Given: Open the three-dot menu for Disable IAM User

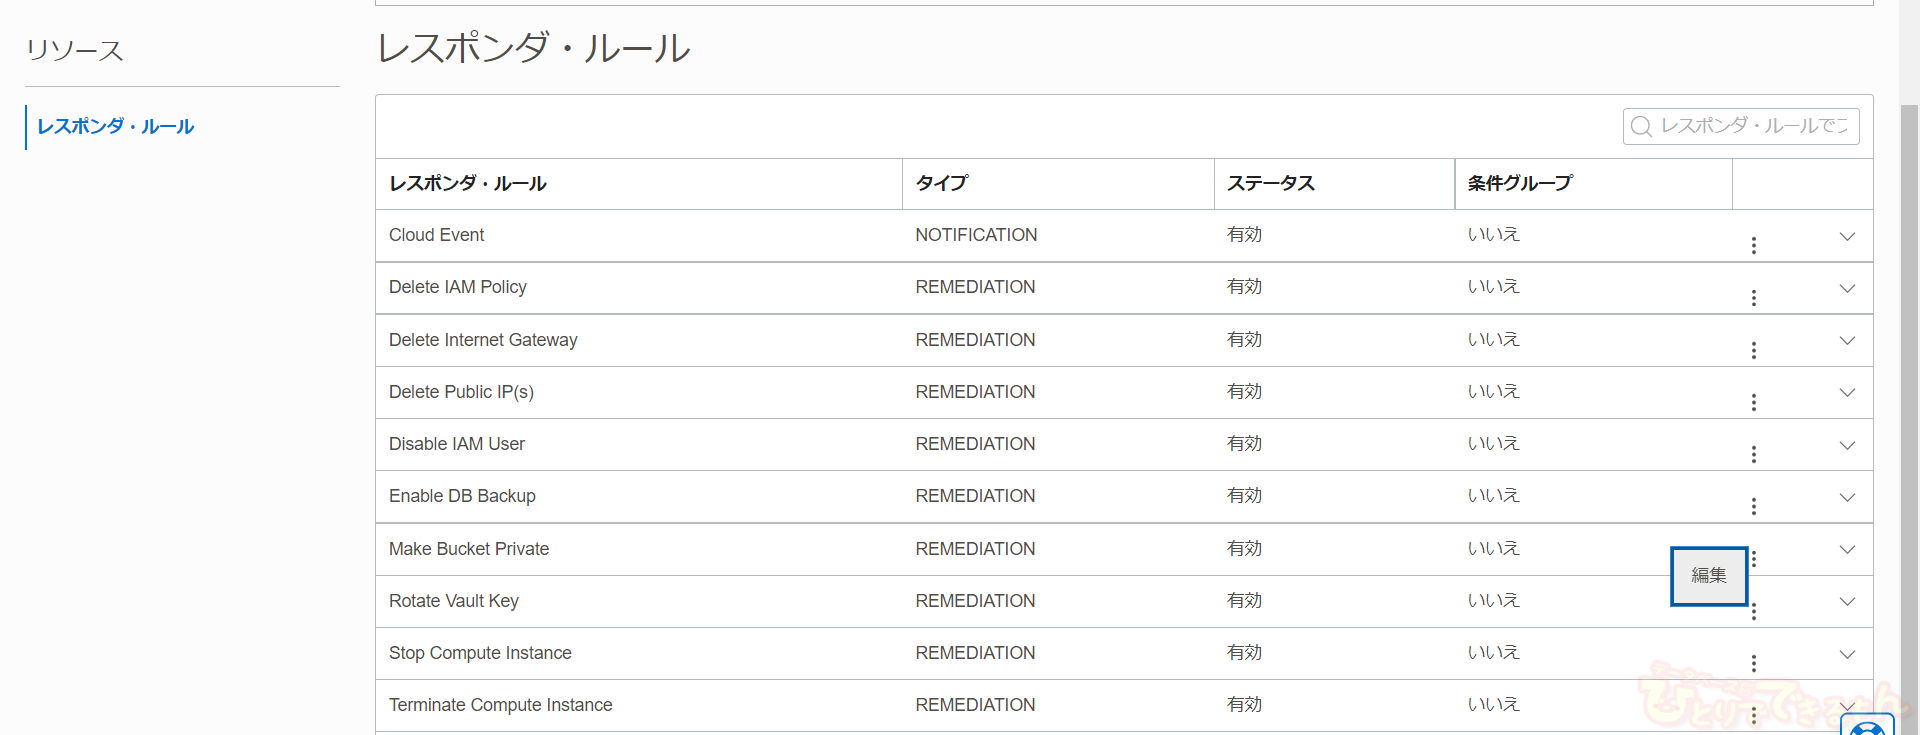Looking at the screenshot, I should click(1753, 454).
